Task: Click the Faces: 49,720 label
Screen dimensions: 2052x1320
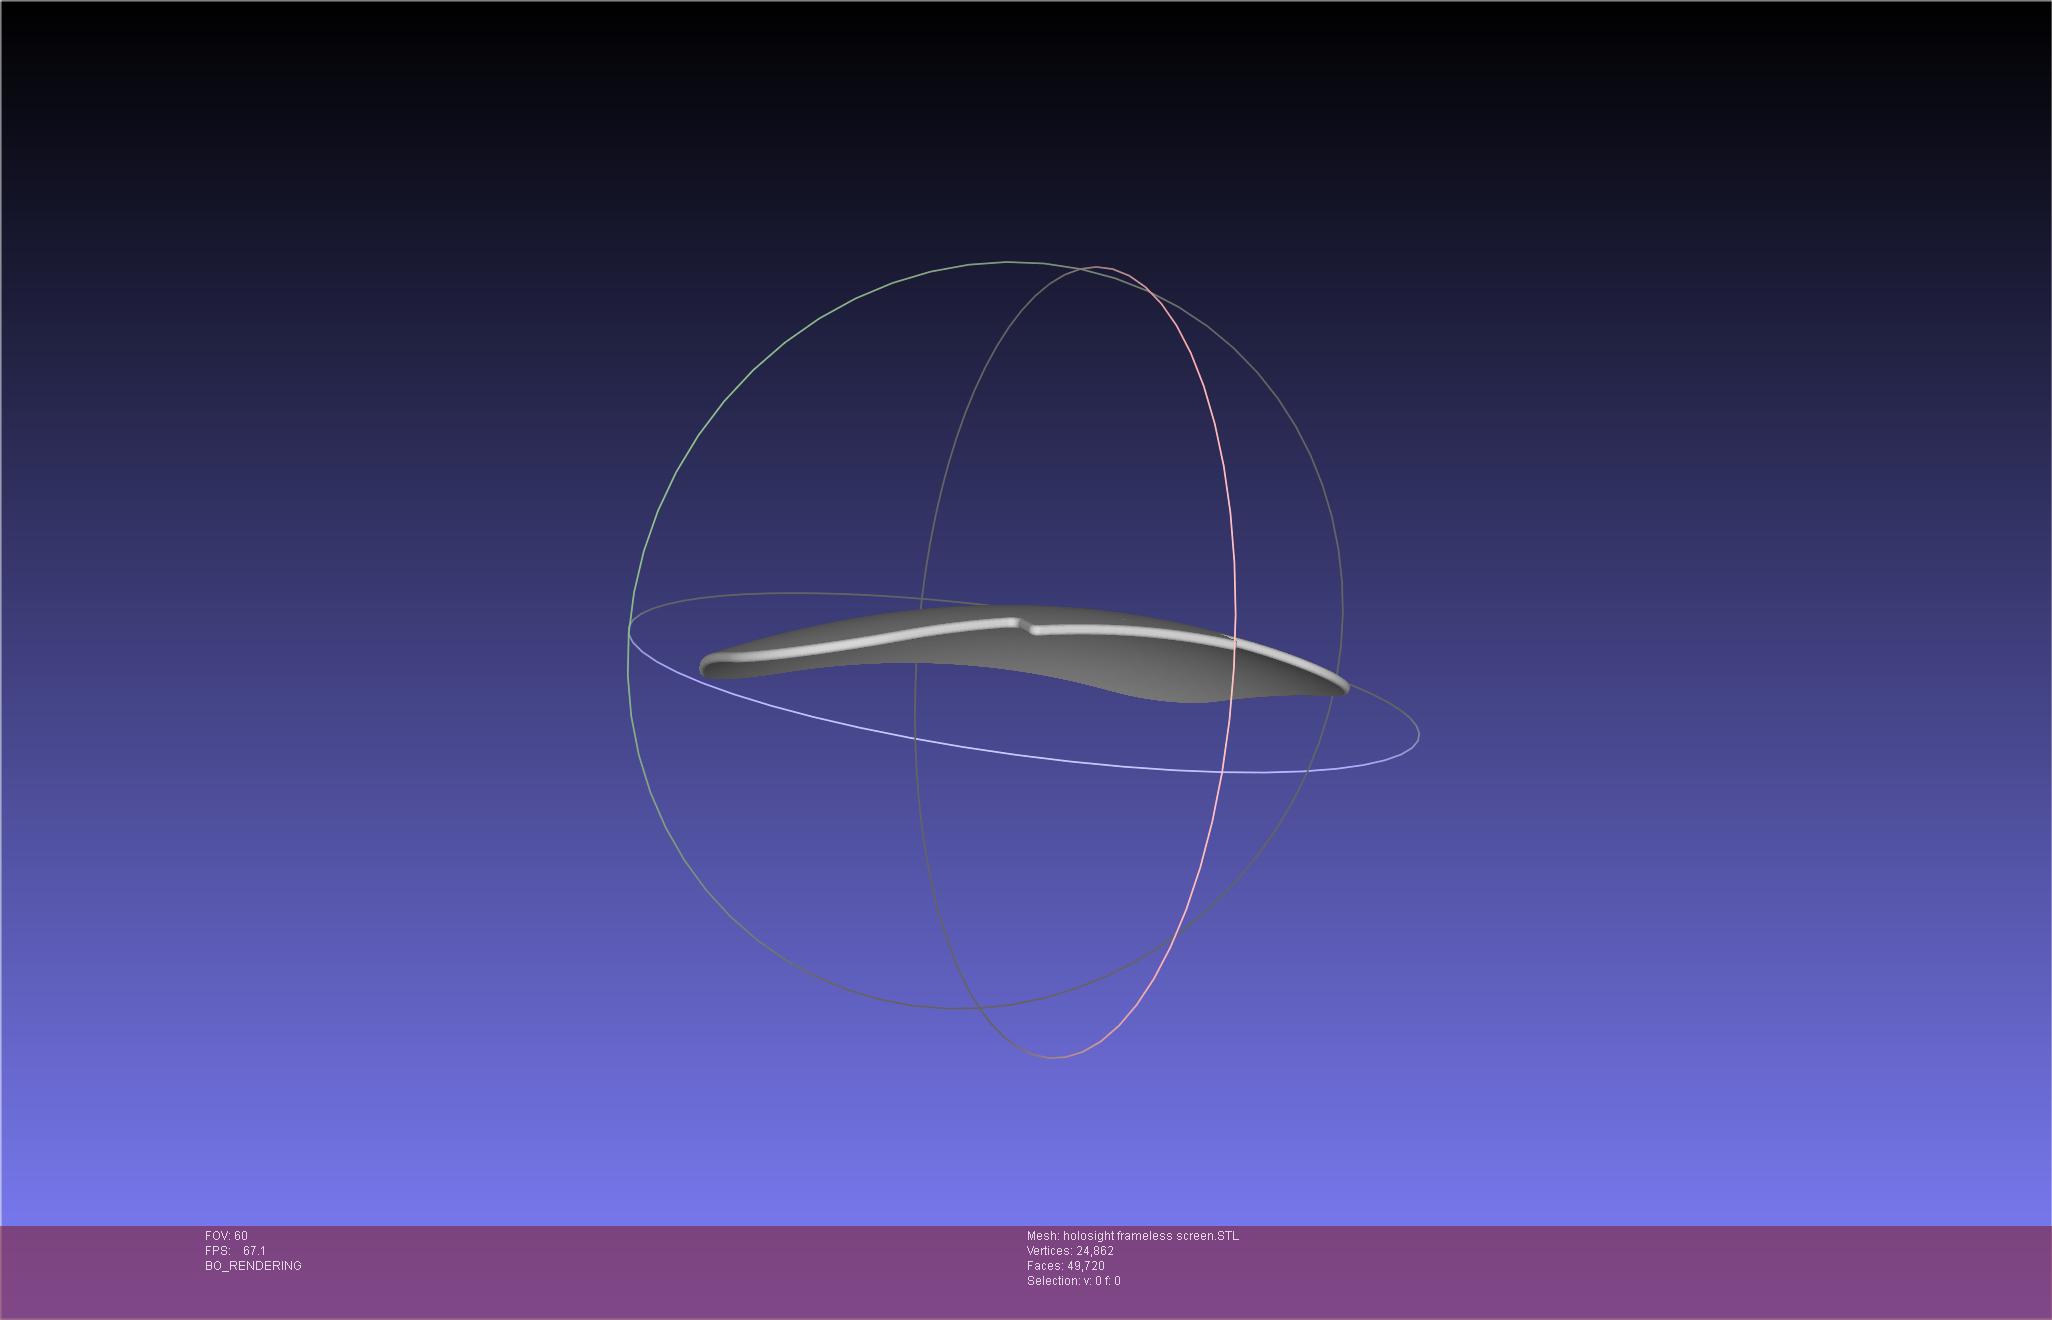Action: coord(1065,1266)
